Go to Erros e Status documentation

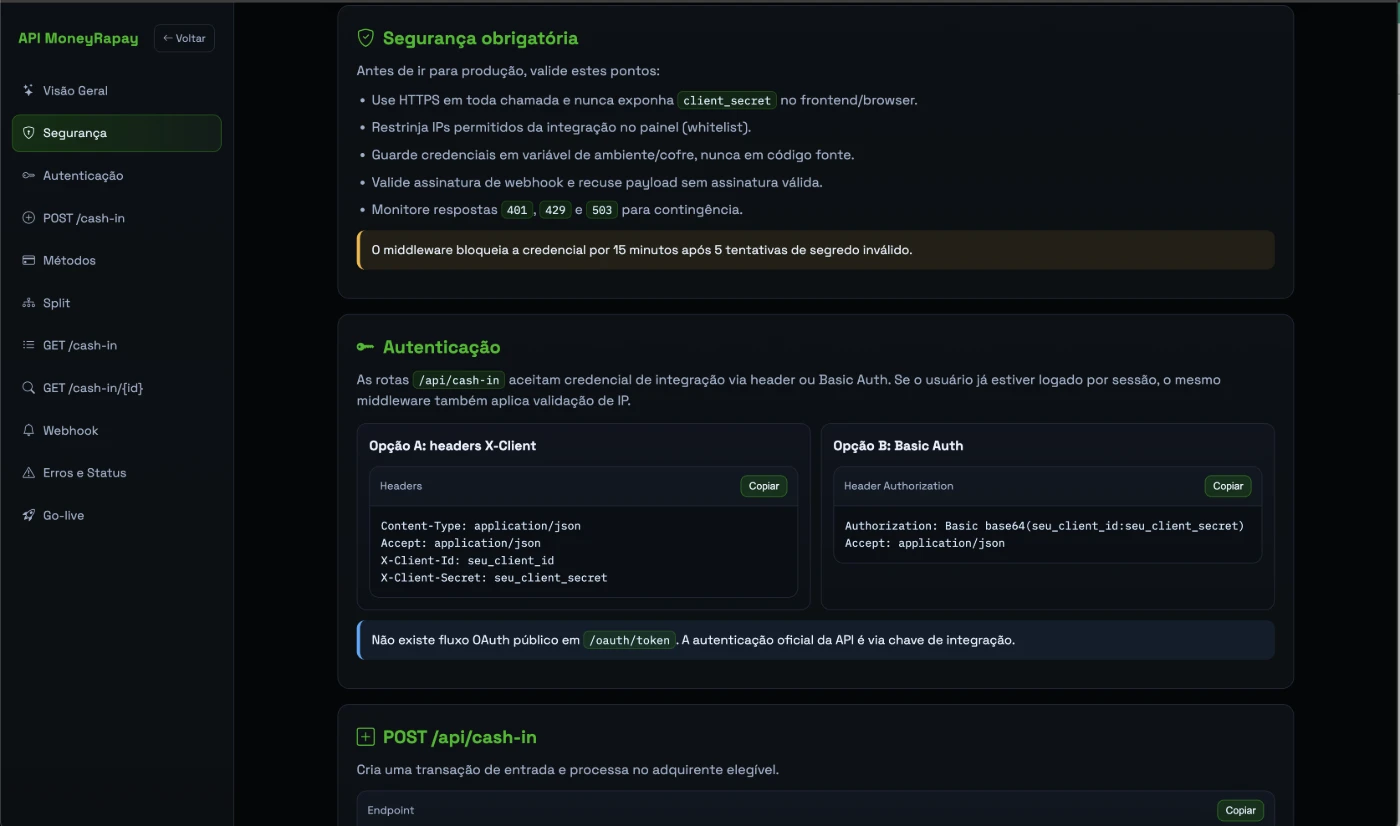click(84, 473)
